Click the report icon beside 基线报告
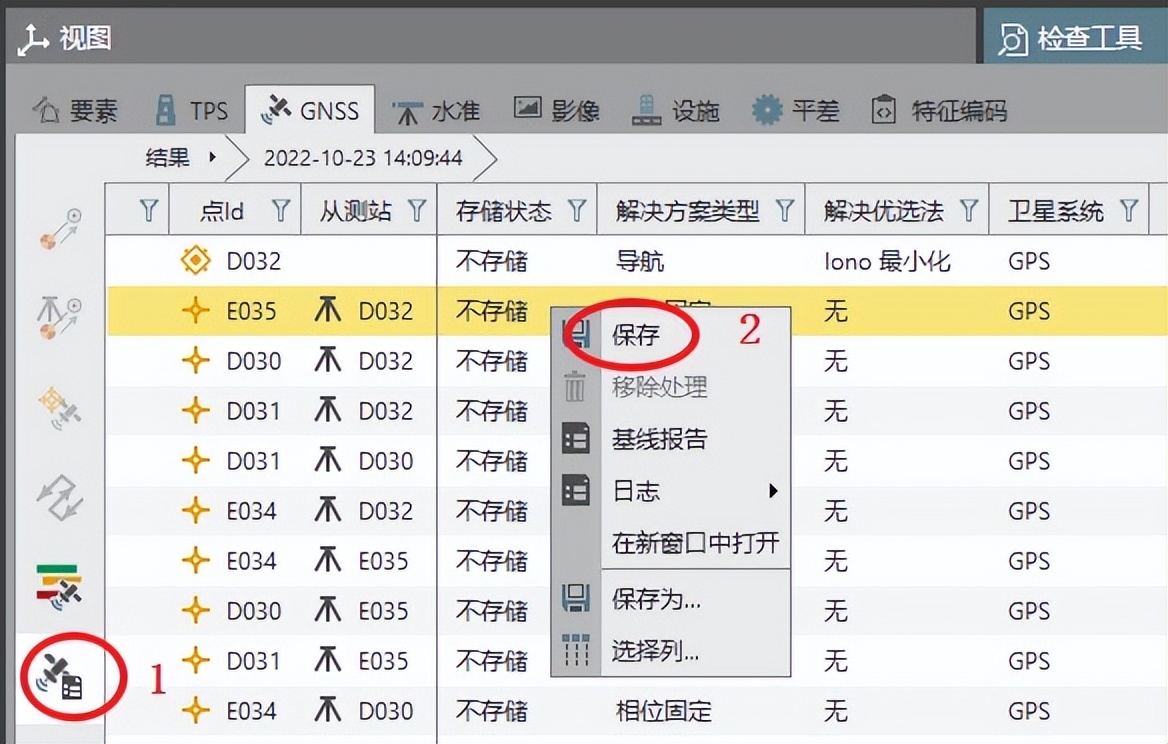The image size is (1168, 744). pos(576,439)
